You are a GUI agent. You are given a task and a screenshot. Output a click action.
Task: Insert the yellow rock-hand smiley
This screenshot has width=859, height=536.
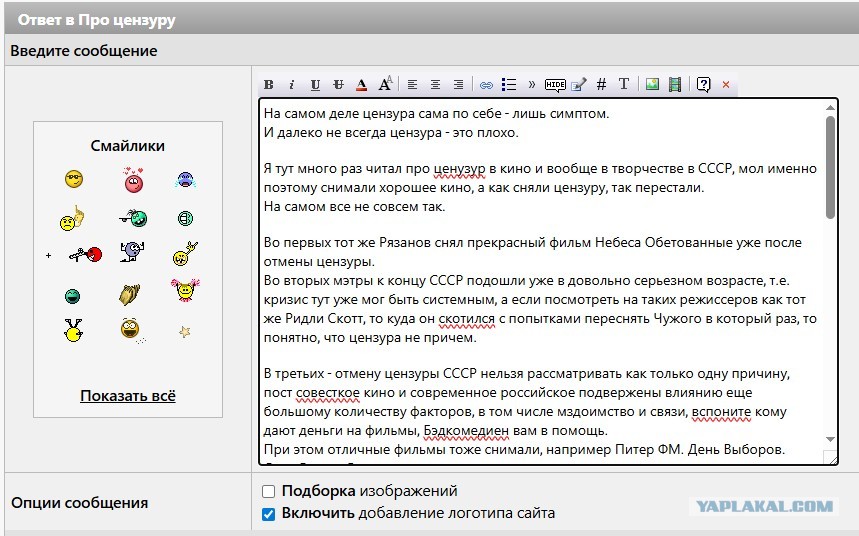pos(185,253)
